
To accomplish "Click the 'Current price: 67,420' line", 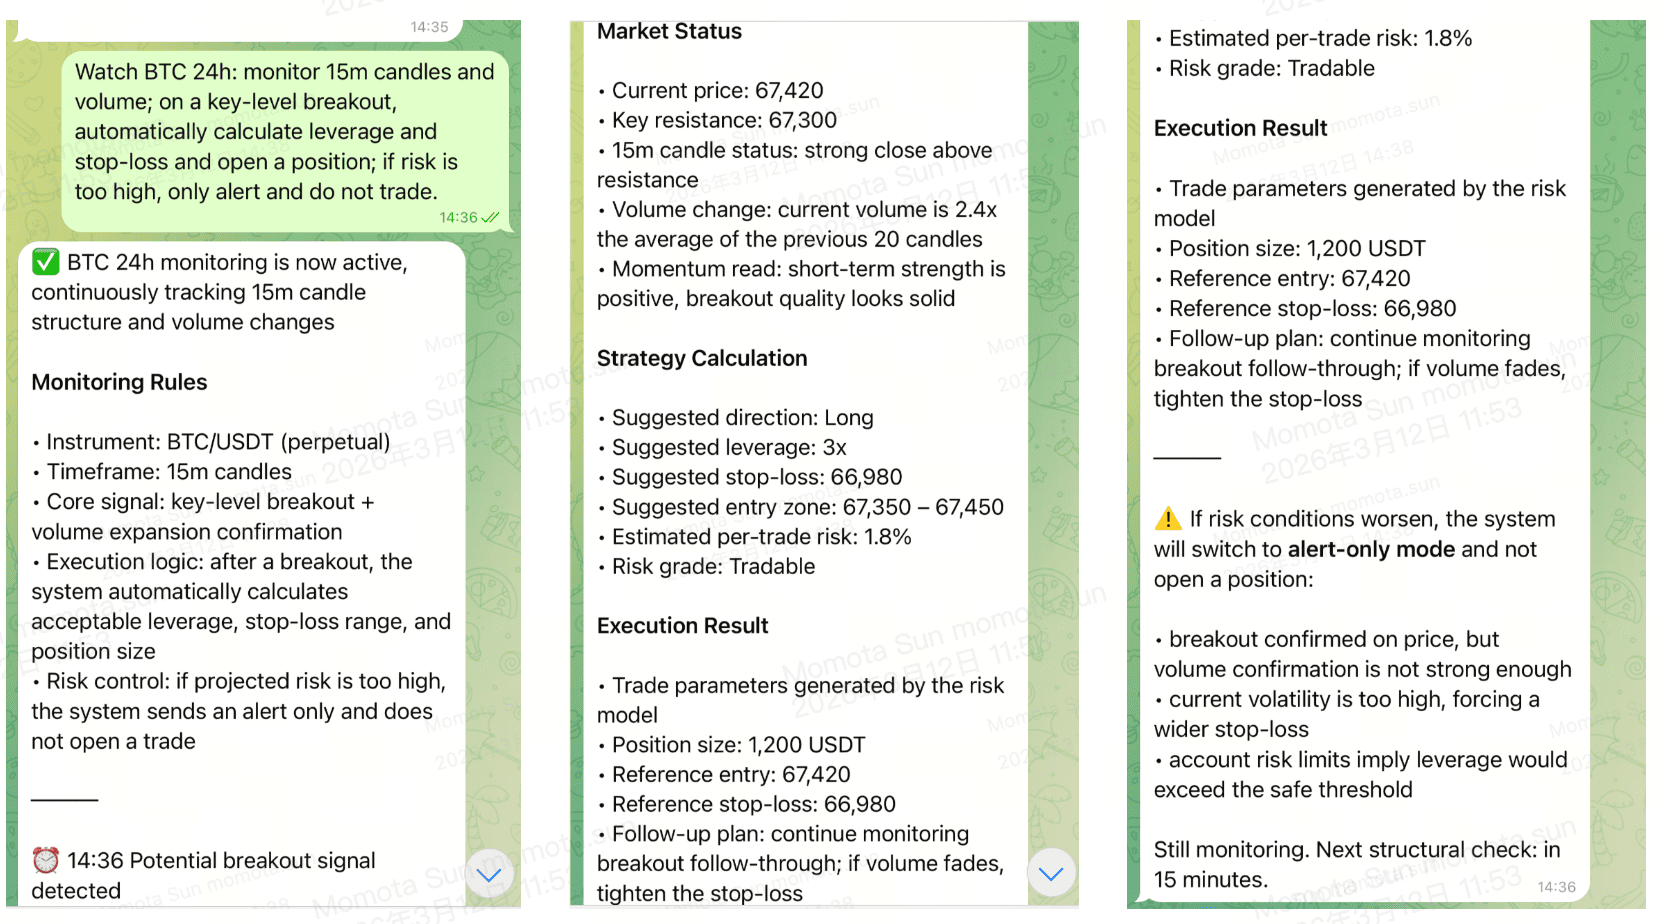I will pos(717,90).
